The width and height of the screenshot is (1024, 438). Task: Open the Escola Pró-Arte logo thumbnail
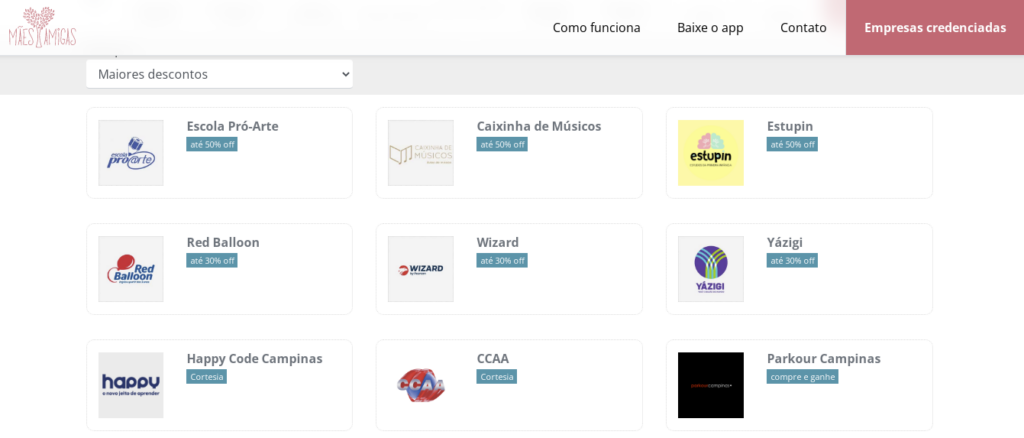click(x=131, y=153)
